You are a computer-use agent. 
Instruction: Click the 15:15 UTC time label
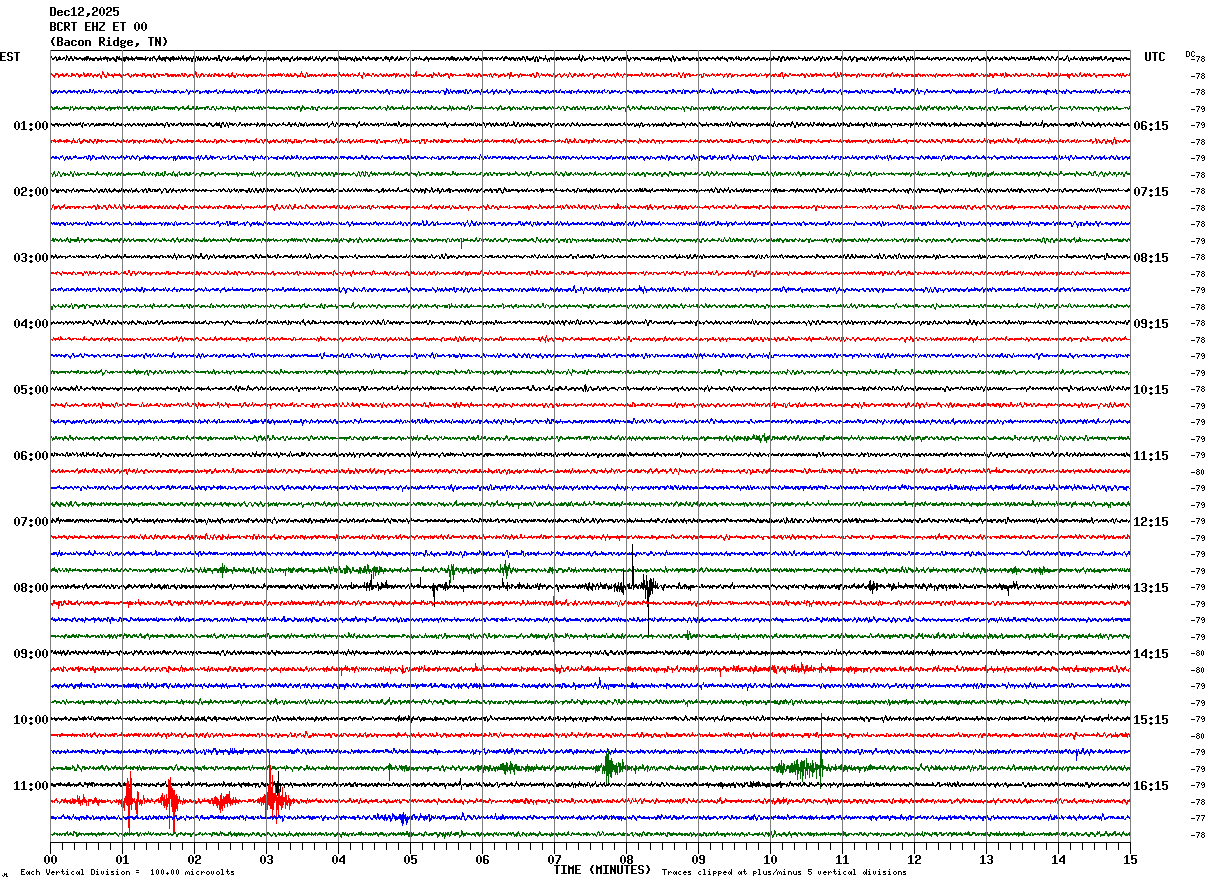tap(1152, 720)
